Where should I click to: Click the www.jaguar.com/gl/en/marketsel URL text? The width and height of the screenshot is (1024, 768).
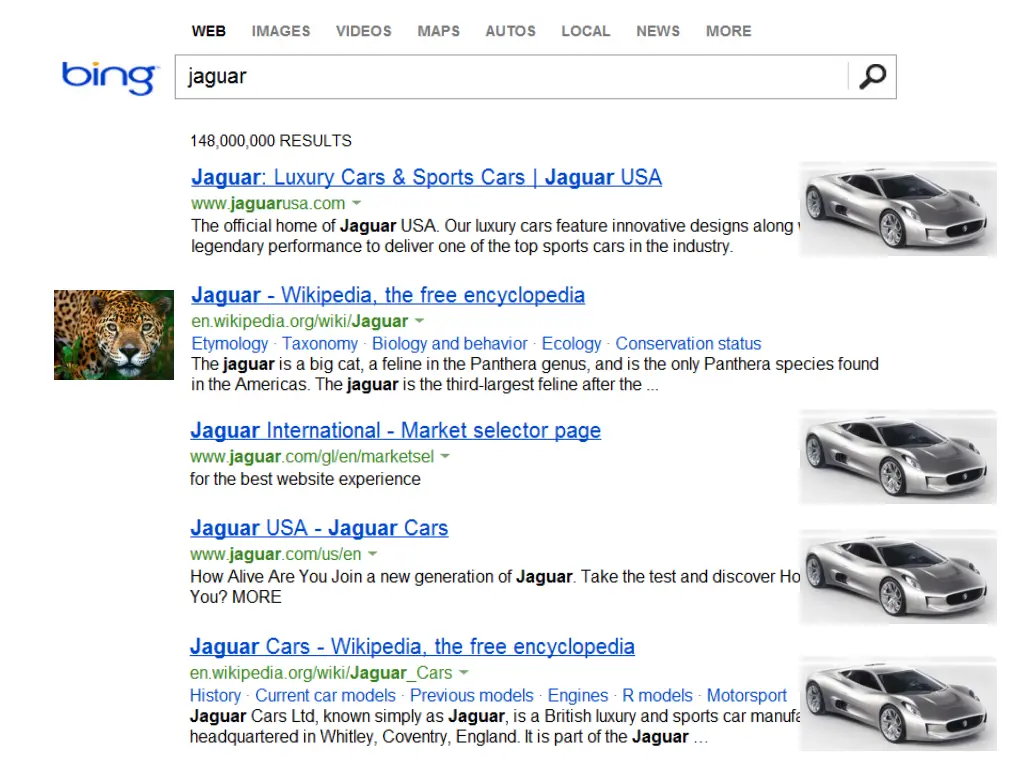point(312,456)
